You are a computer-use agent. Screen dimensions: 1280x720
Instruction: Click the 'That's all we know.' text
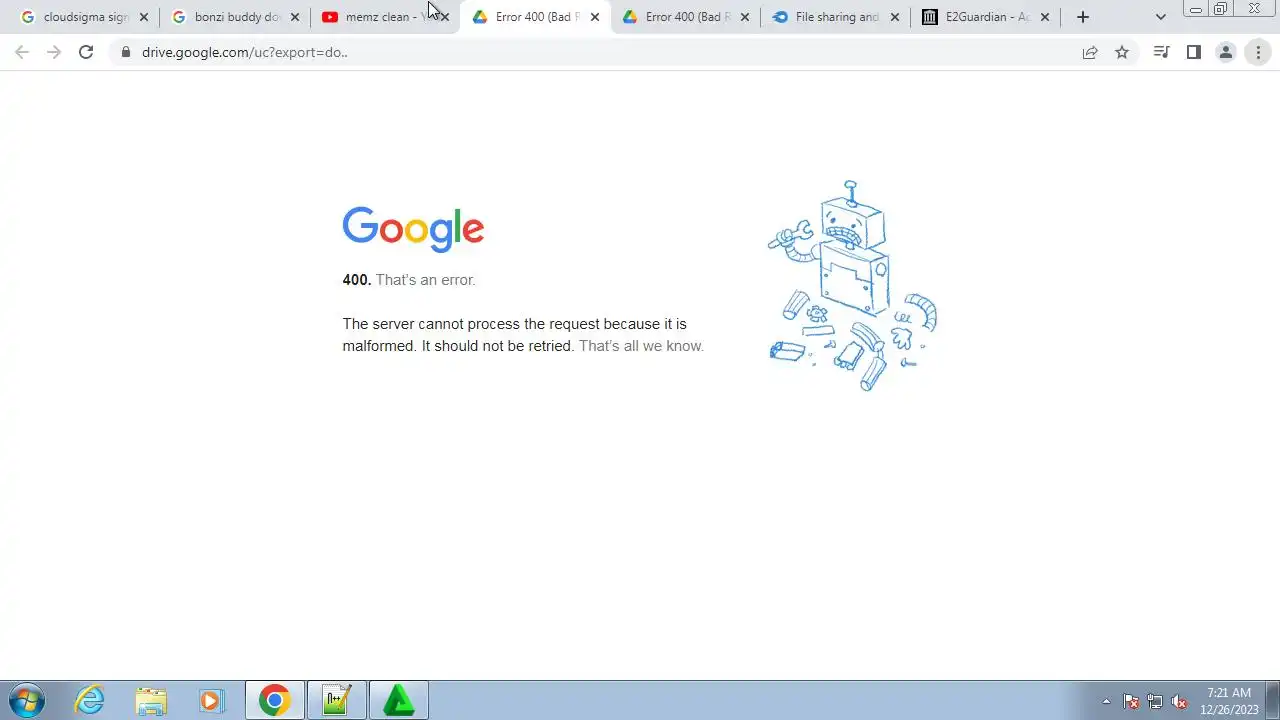coord(641,346)
